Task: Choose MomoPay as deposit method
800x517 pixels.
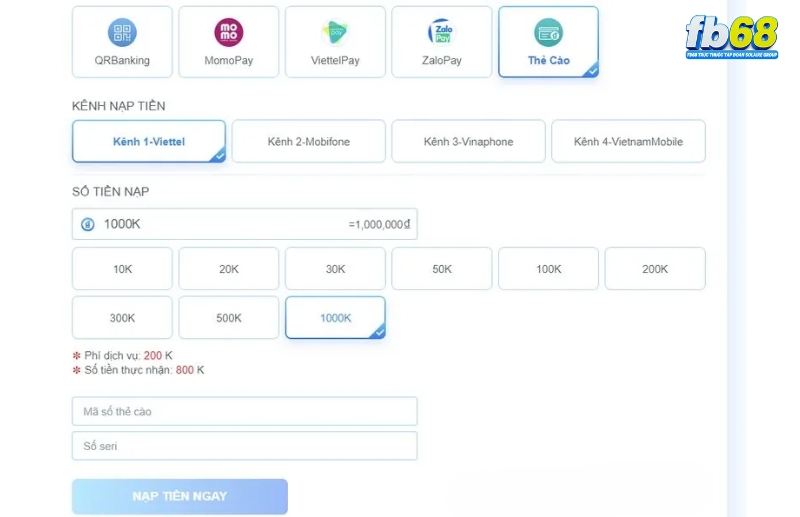Action: (x=229, y=42)
